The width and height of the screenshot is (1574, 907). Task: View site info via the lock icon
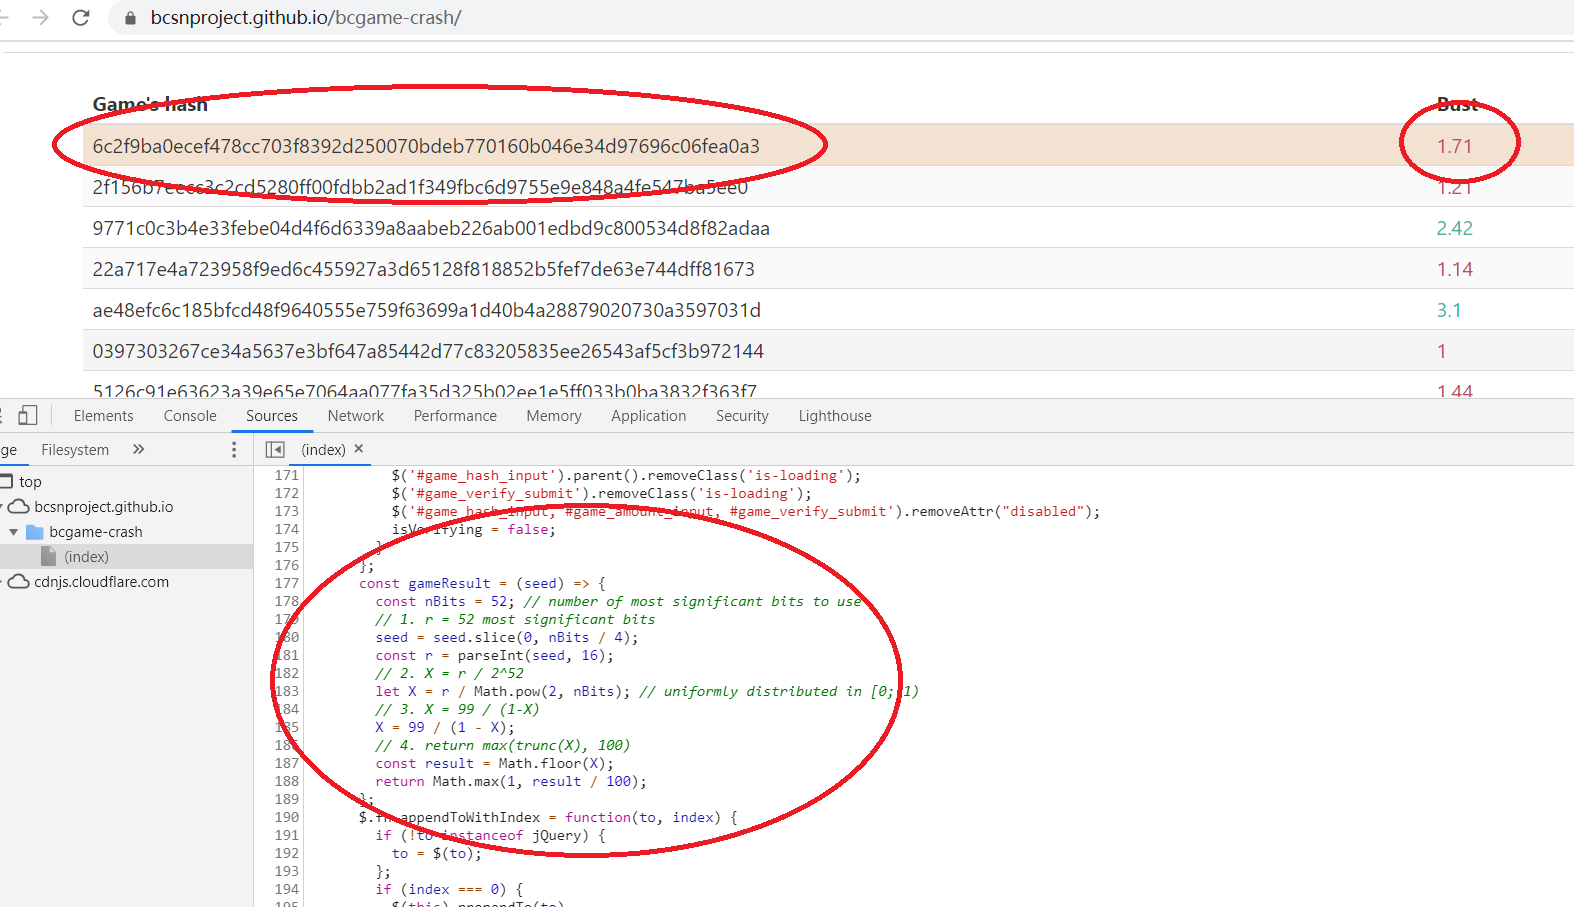[x=130, y=18]
